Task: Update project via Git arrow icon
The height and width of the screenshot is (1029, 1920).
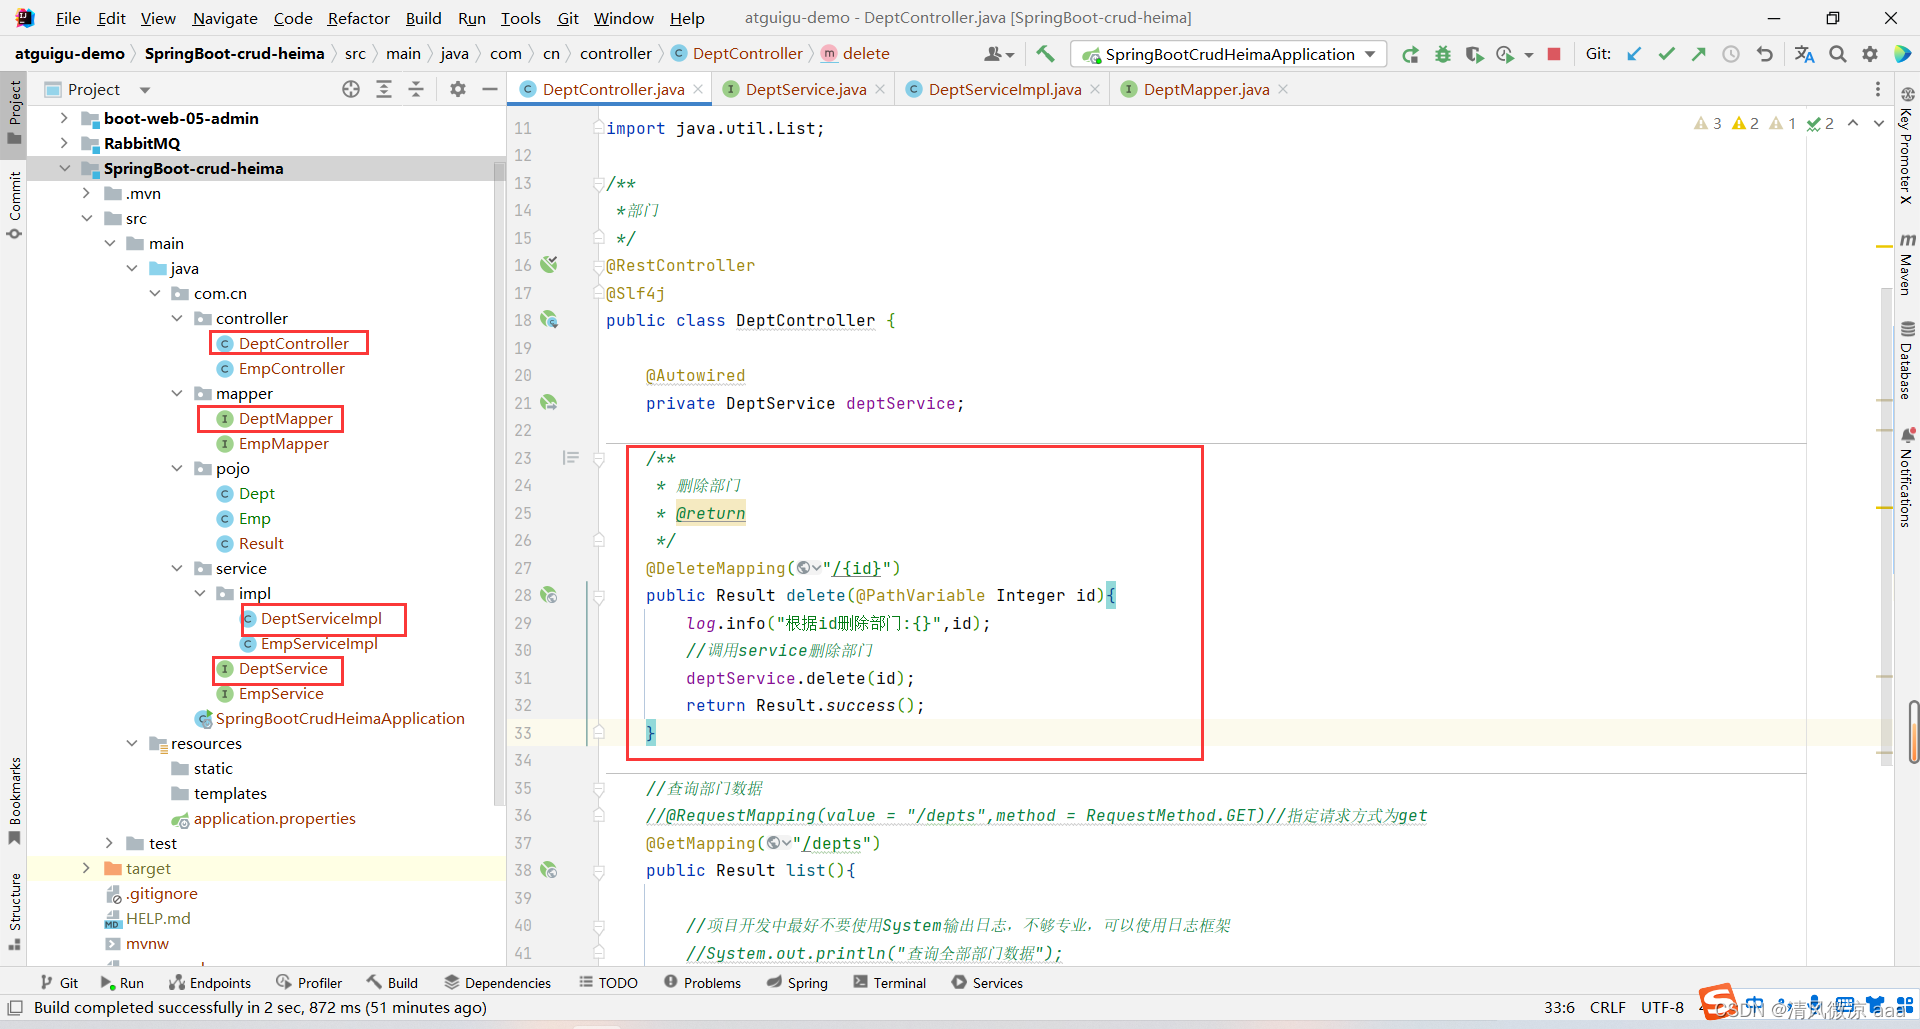Action: tap(1634, 54)
